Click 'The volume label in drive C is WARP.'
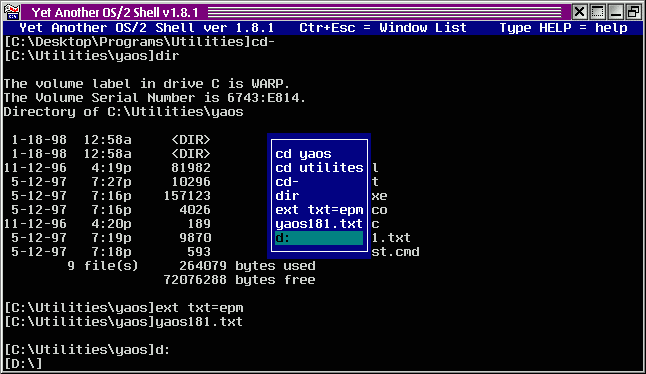 pyautogui.click(x=147, y=84)
